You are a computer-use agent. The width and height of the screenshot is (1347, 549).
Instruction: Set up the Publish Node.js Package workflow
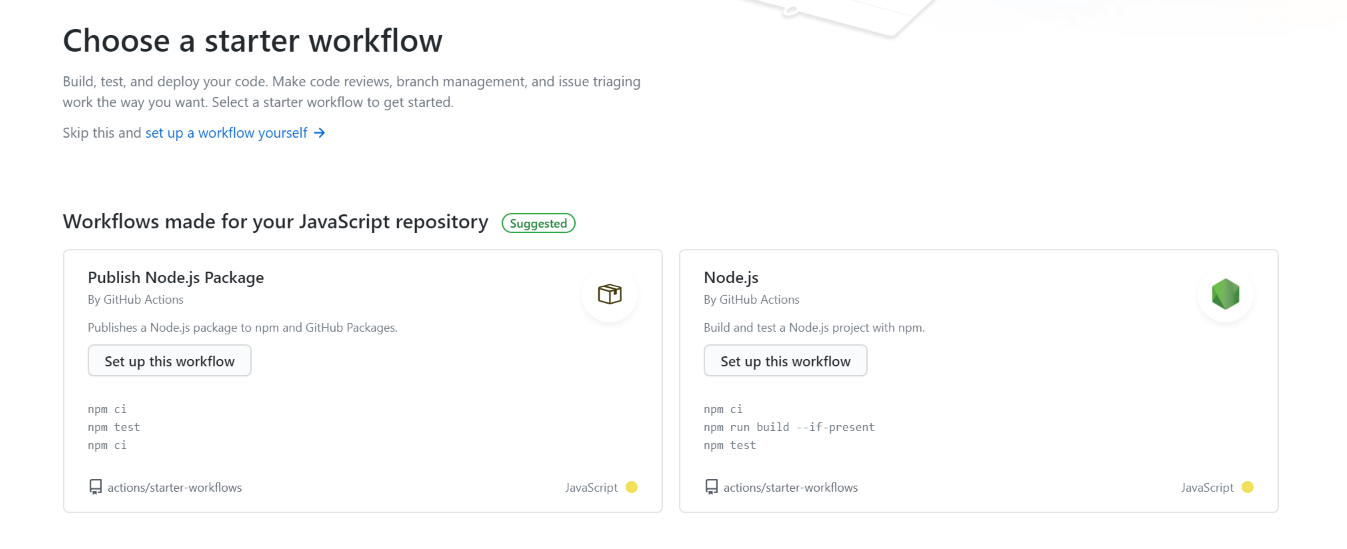coord(170,361)
